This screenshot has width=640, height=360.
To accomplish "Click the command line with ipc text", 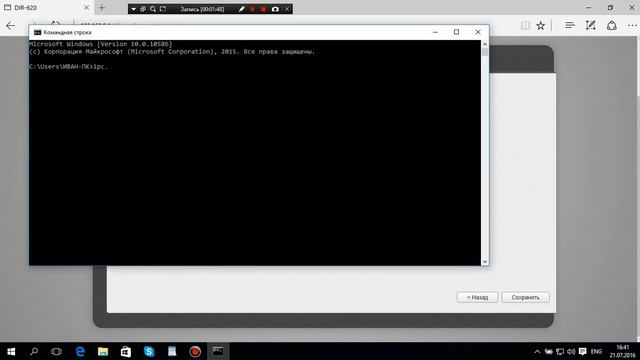I will (x=69, y=67).
